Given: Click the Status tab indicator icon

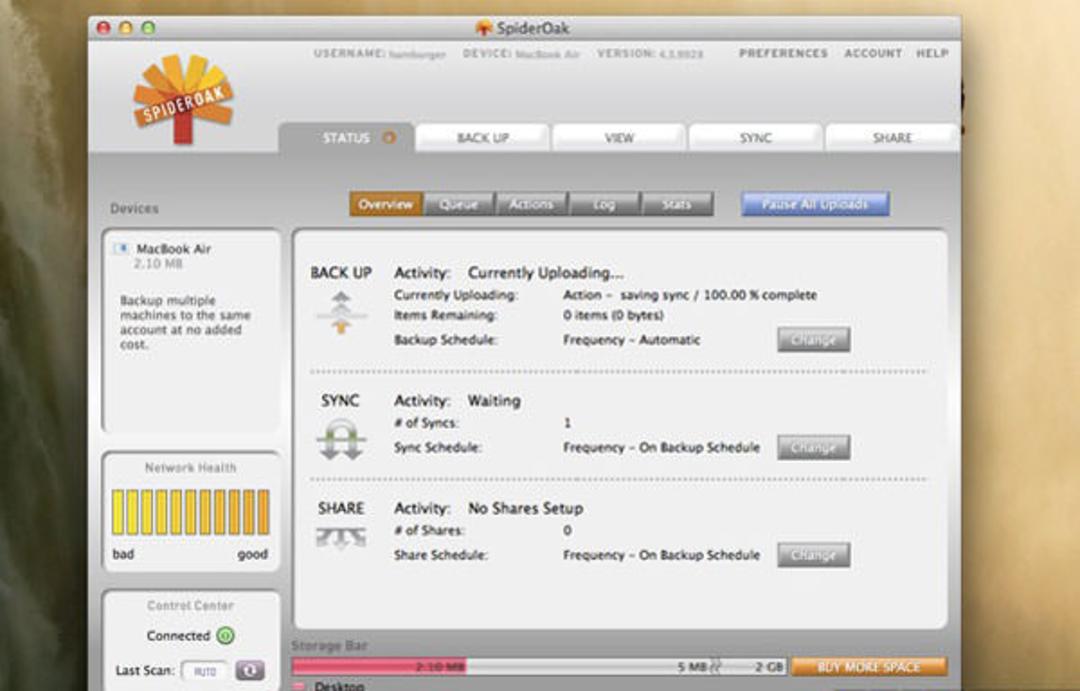Looking at the screenshot, I should (x=389, y=137).
